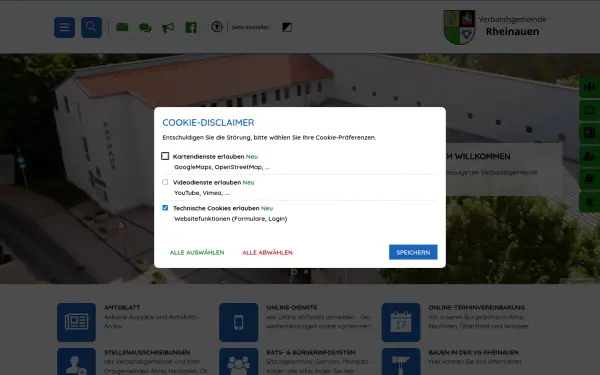This screenshot has height=375, width=600.
Task: Click the 'Videodienste erlauben' label text
Action: (x=207, y=183)
